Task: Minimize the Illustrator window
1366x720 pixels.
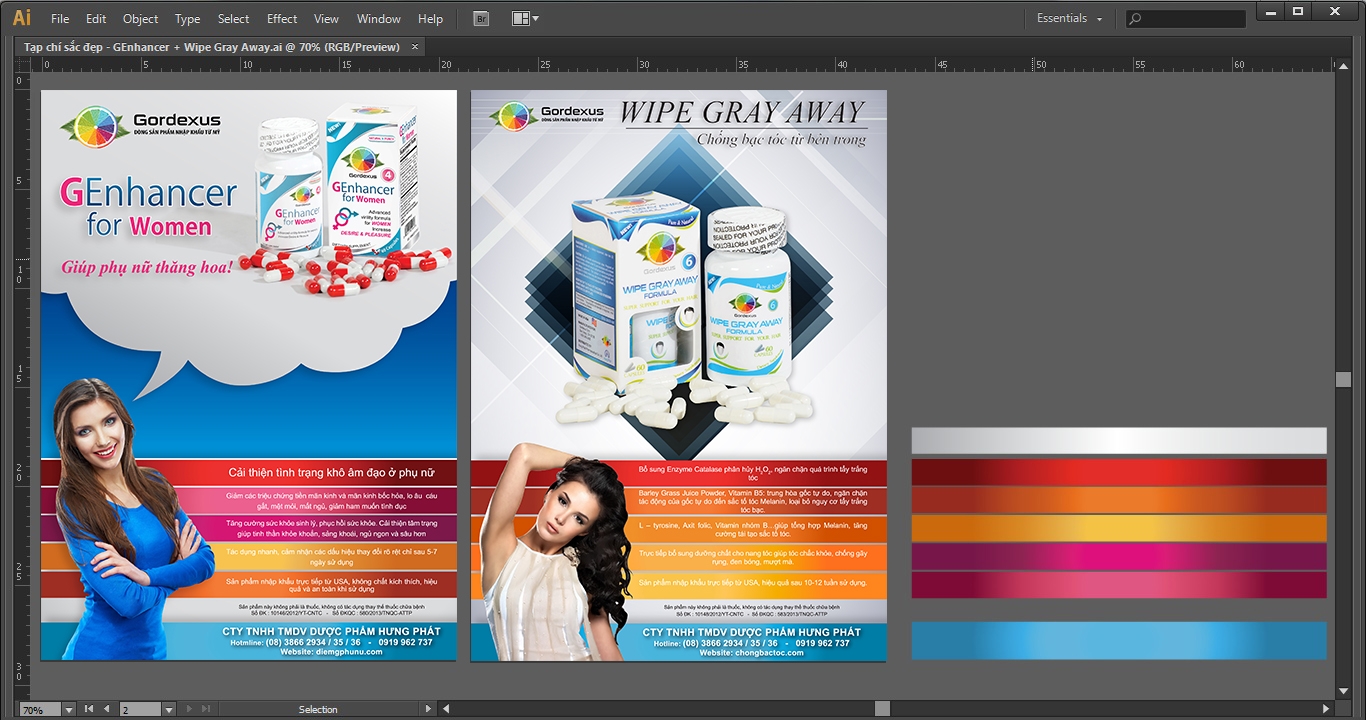Action: coord(1272,11)
